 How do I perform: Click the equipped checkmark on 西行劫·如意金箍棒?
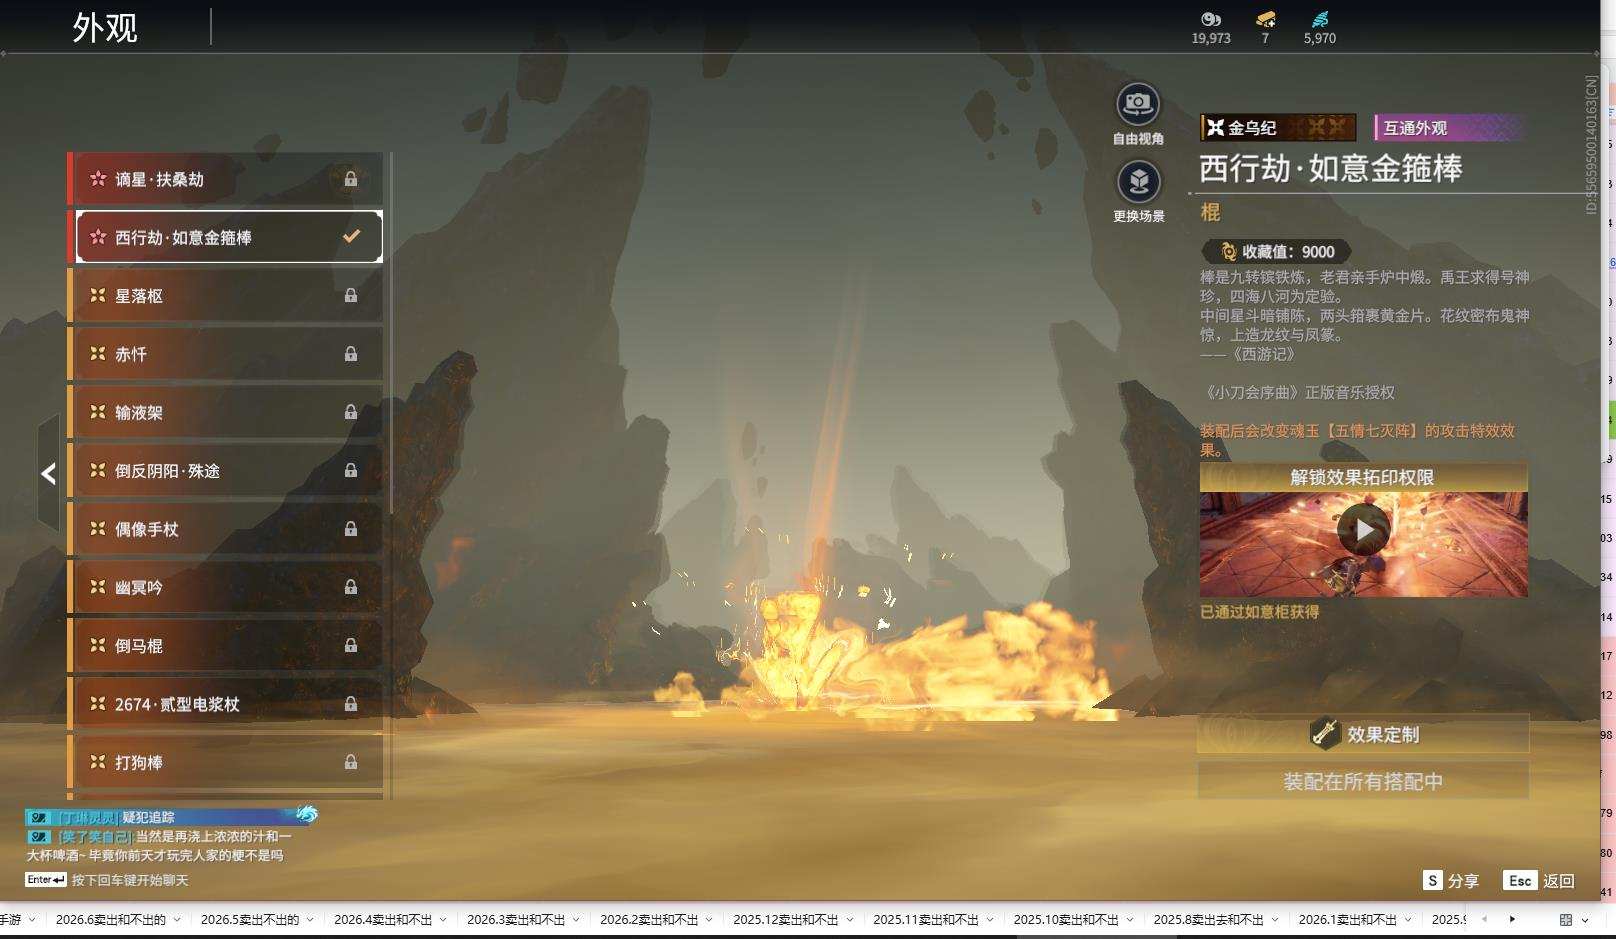pos(351,237)
